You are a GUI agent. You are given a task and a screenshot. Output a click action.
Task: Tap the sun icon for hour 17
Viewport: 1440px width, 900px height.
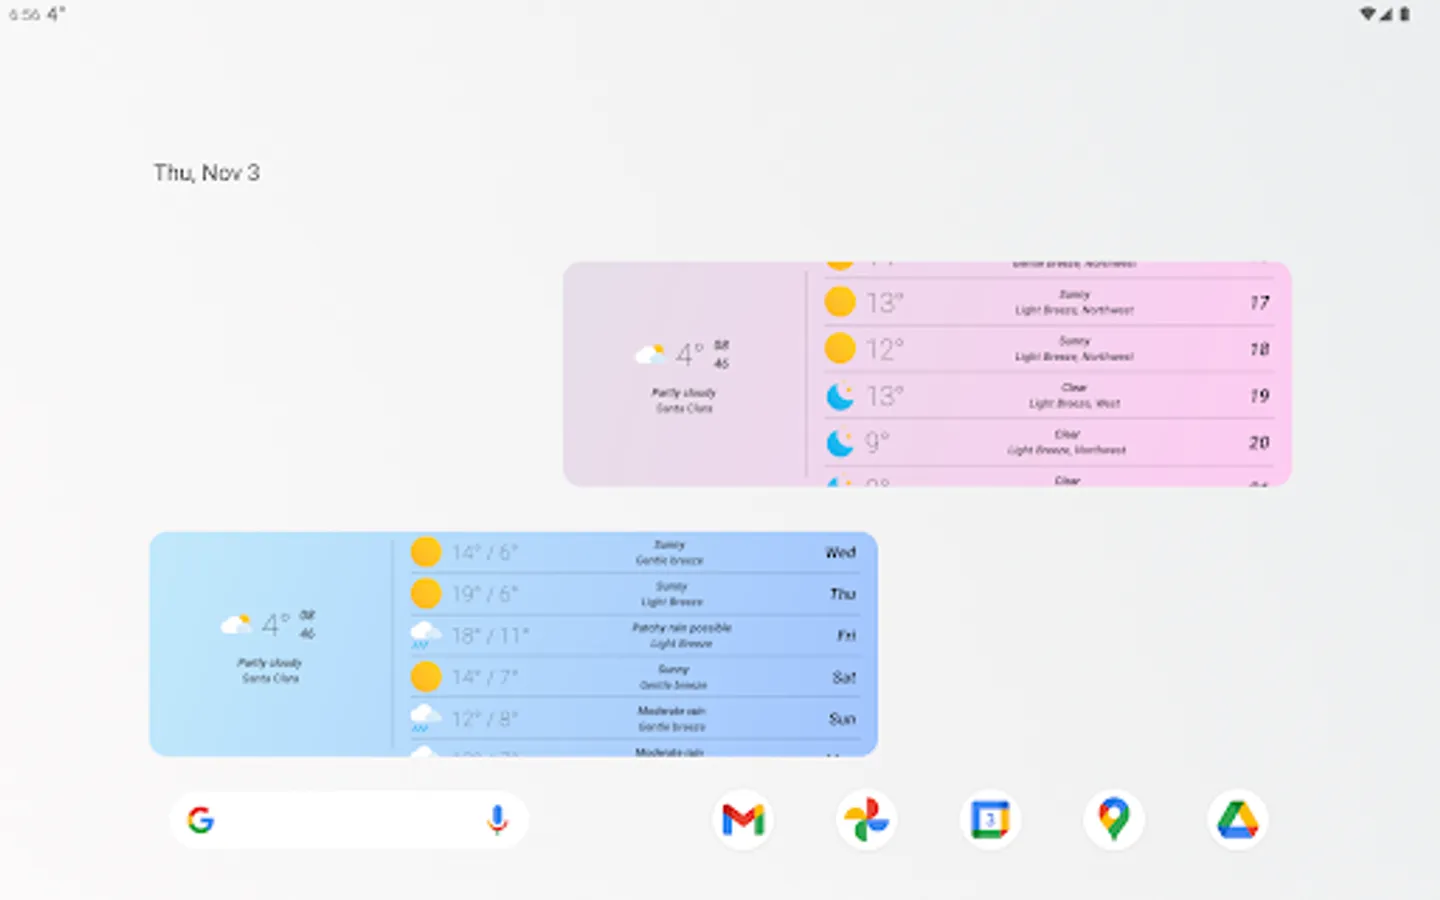pos(840,301)
